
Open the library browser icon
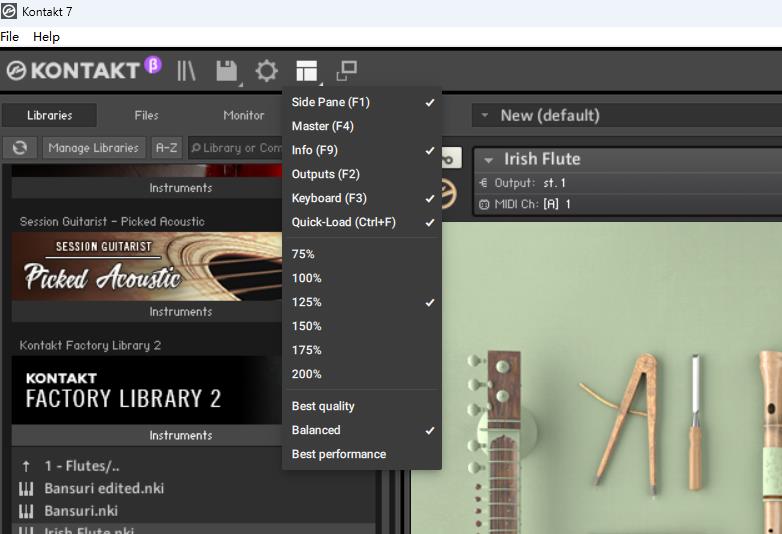coord(186,71)
